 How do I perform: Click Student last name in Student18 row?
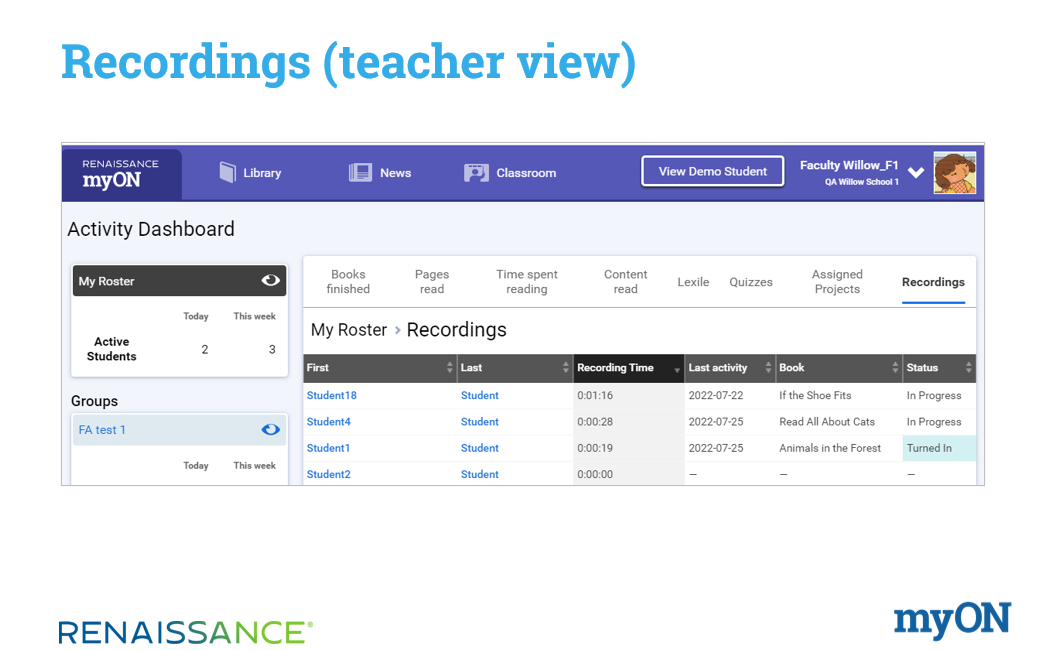point(479,395)
